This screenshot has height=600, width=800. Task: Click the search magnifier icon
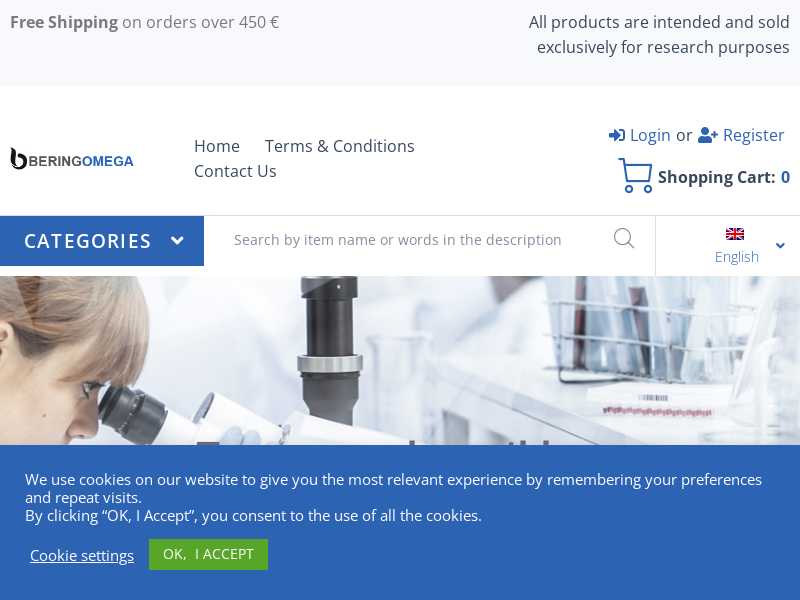click(x=623, y=239)
